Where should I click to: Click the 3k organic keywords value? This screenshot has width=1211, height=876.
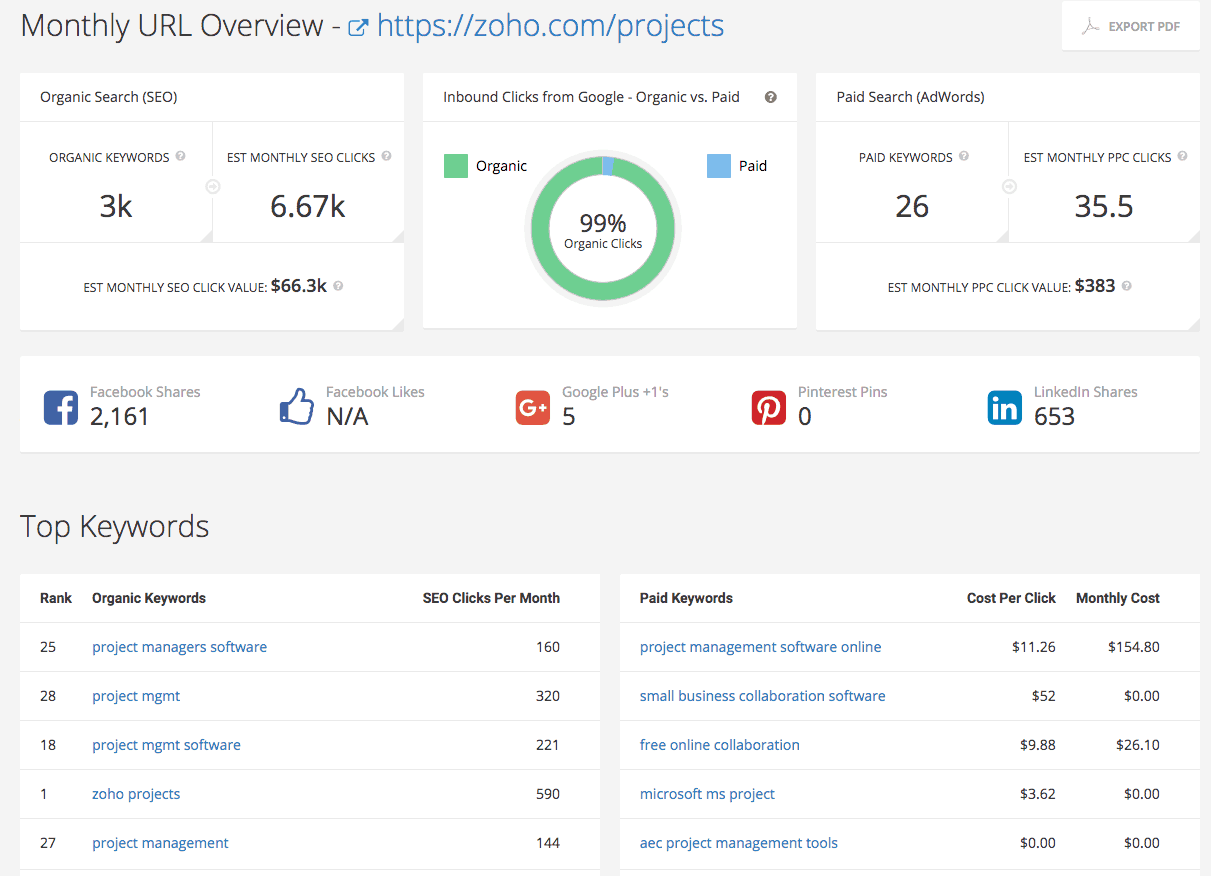(x=116, y=206)
